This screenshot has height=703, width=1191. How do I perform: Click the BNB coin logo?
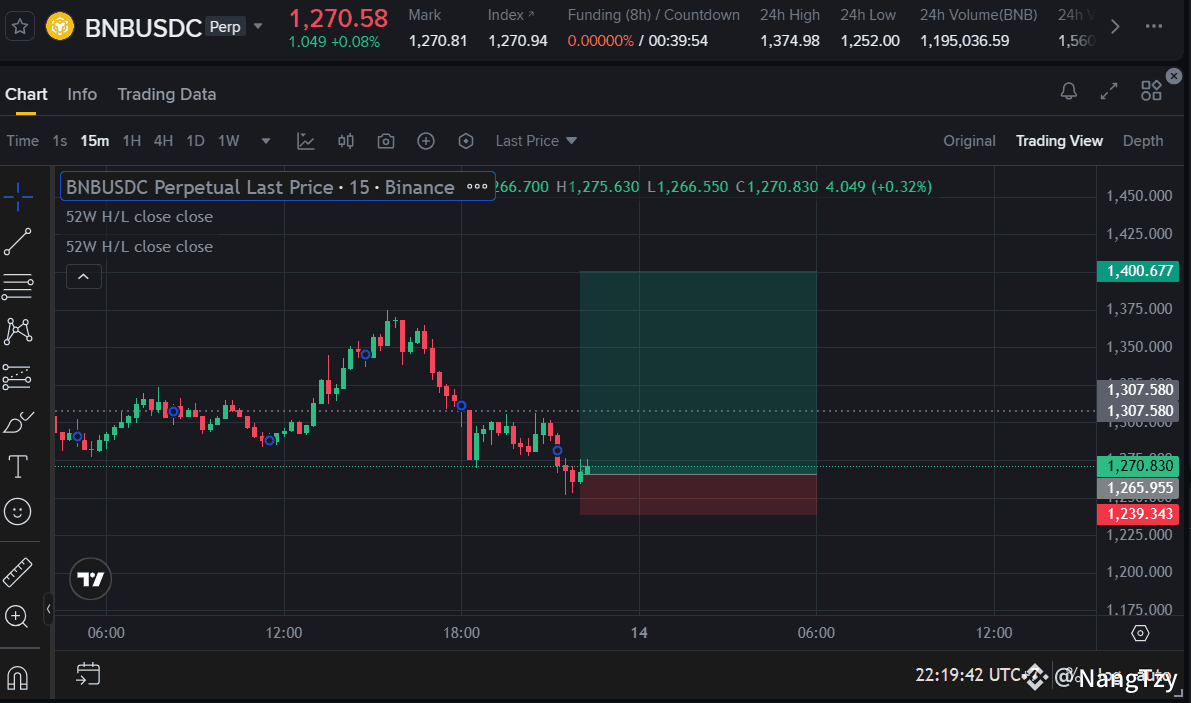[59, 27]
